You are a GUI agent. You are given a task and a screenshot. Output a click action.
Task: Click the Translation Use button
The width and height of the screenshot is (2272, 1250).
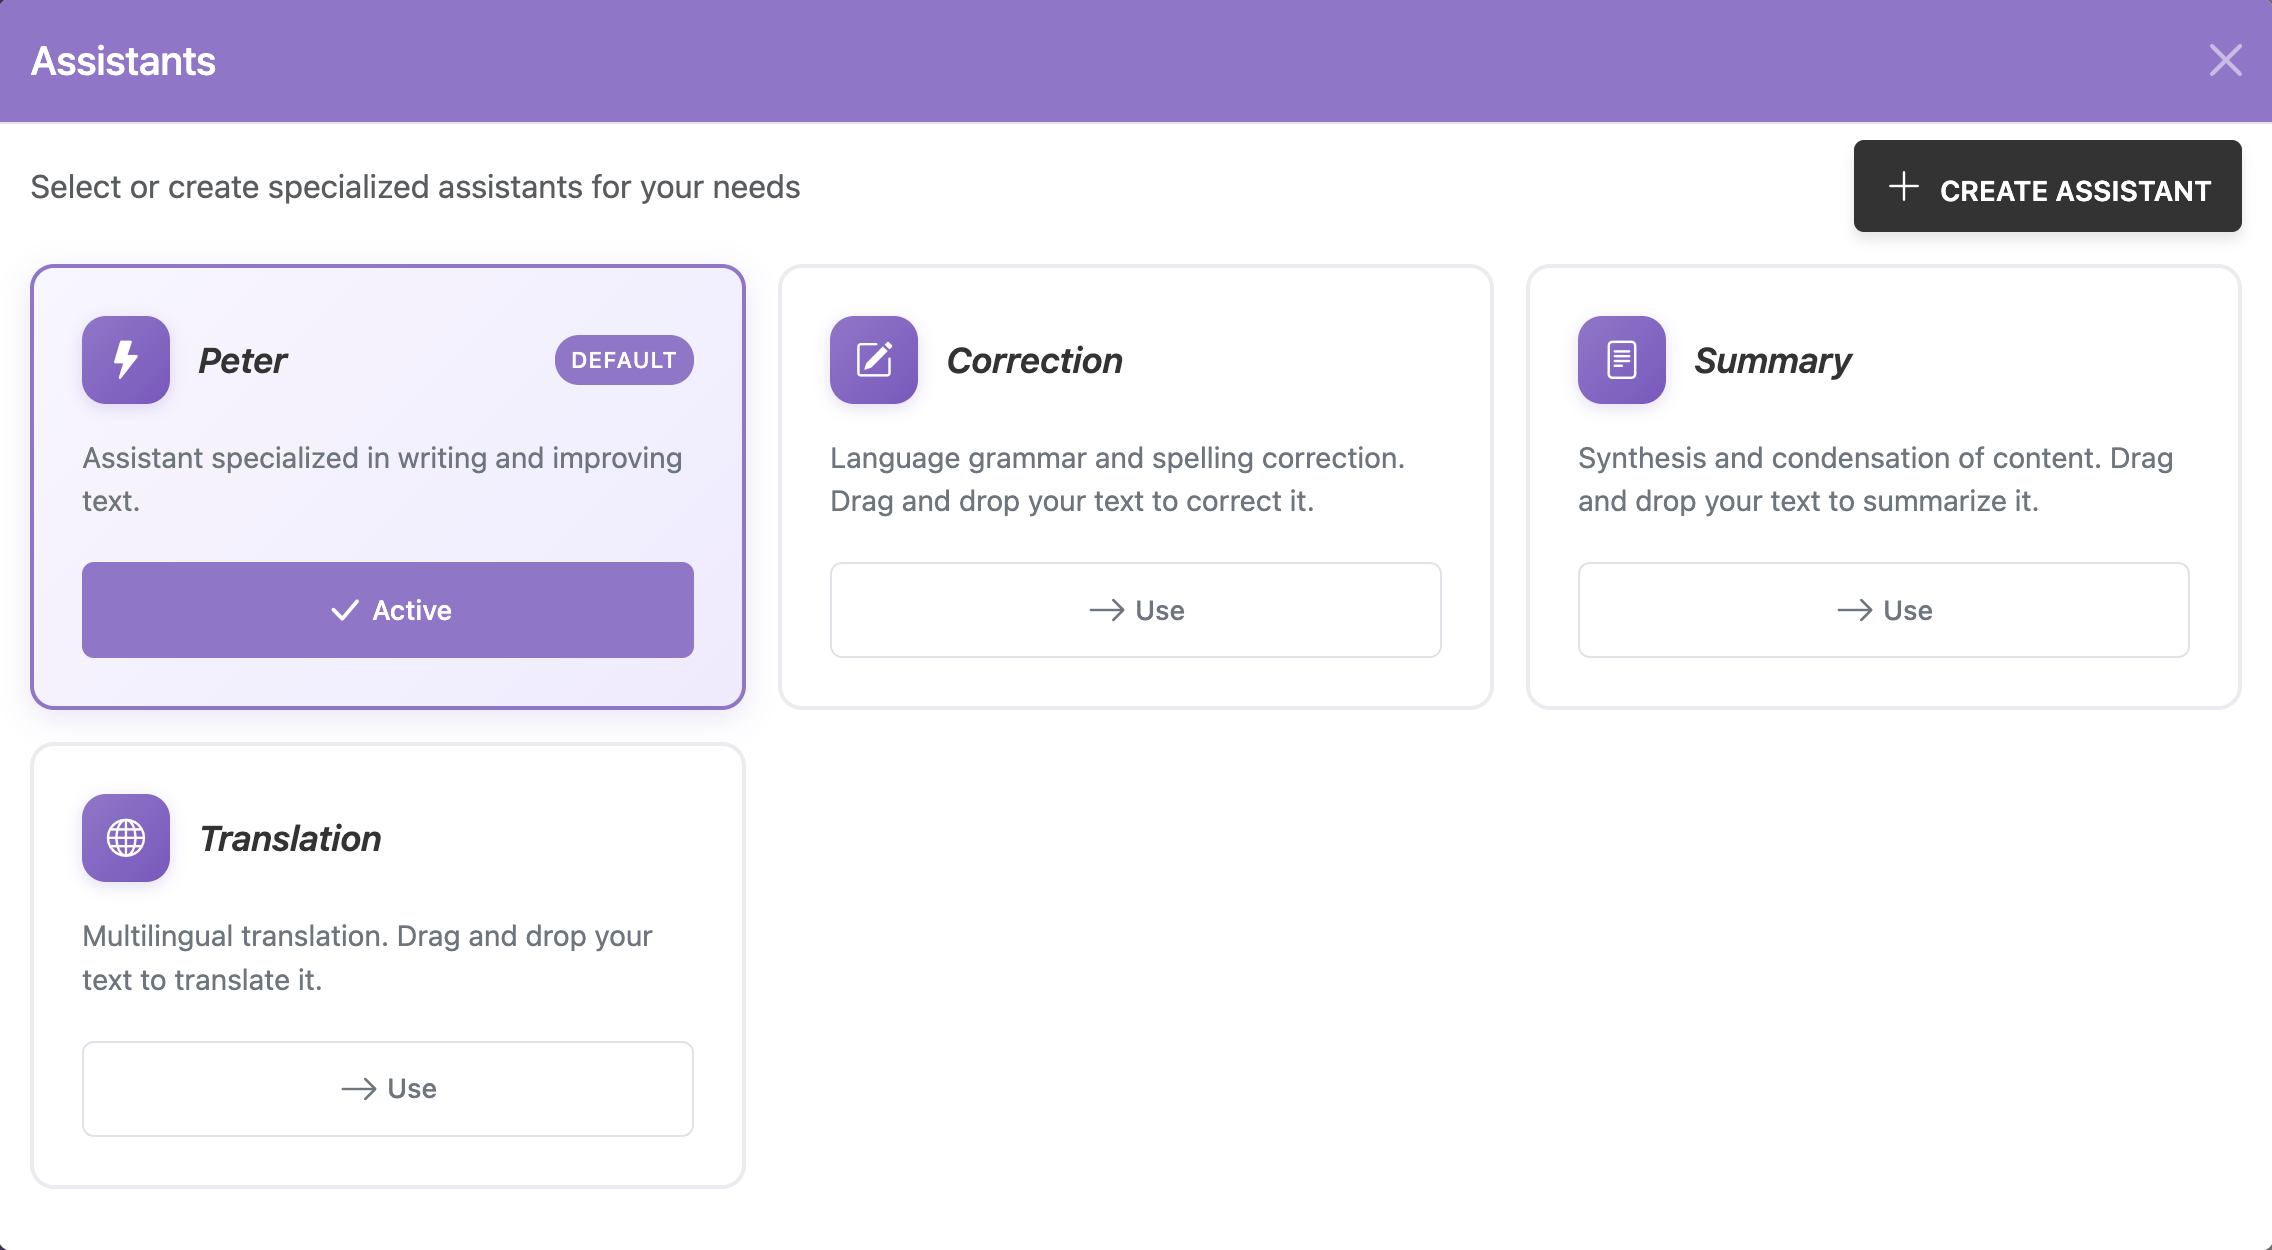click(x=387, y=1088)
